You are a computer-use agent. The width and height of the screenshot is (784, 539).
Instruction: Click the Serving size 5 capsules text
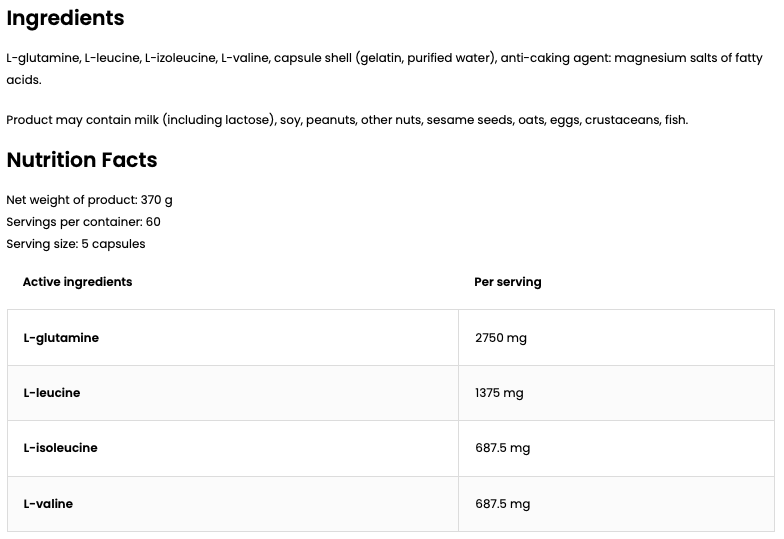pos(76,244)
